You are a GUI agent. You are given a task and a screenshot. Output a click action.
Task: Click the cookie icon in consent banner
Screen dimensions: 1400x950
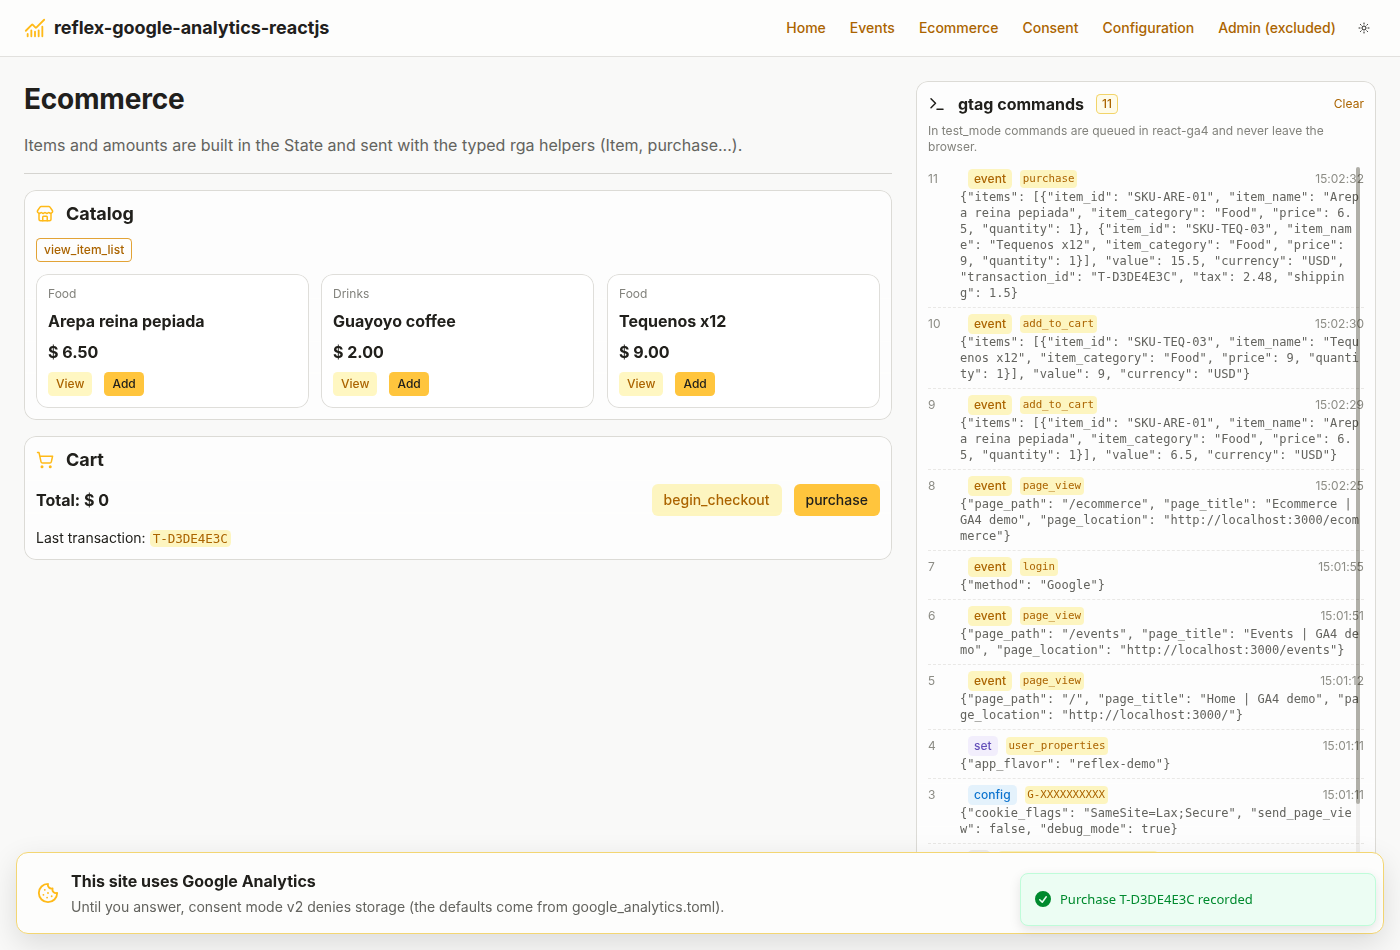click(48, 893)
